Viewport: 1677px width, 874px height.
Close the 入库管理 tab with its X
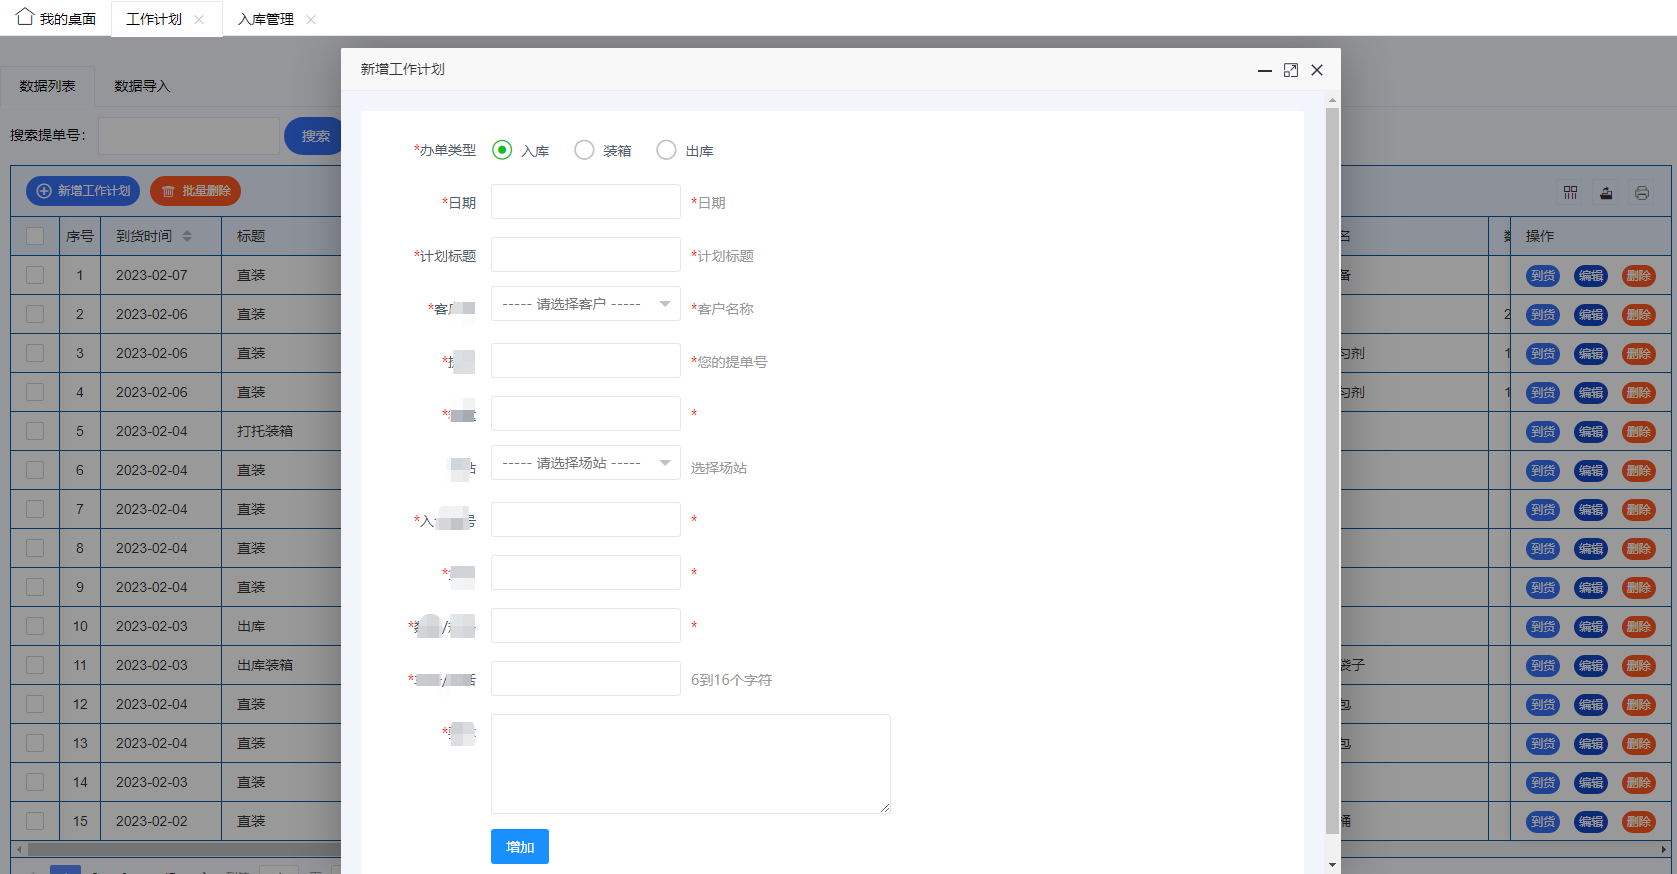[x=311, y=20]
